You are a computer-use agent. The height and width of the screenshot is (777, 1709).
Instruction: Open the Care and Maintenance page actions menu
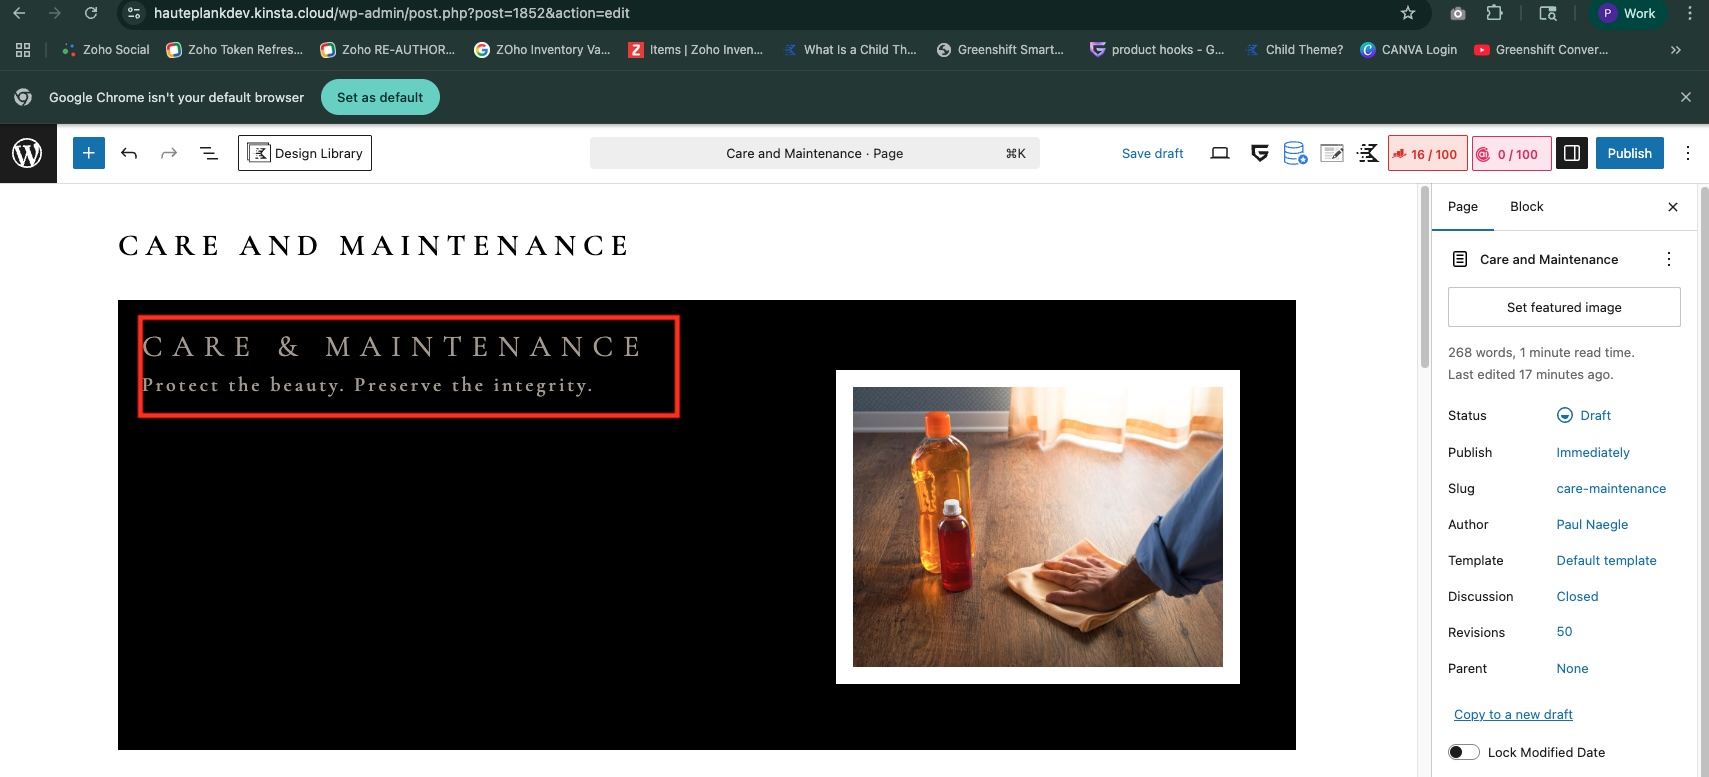(x=1669, y=259)
